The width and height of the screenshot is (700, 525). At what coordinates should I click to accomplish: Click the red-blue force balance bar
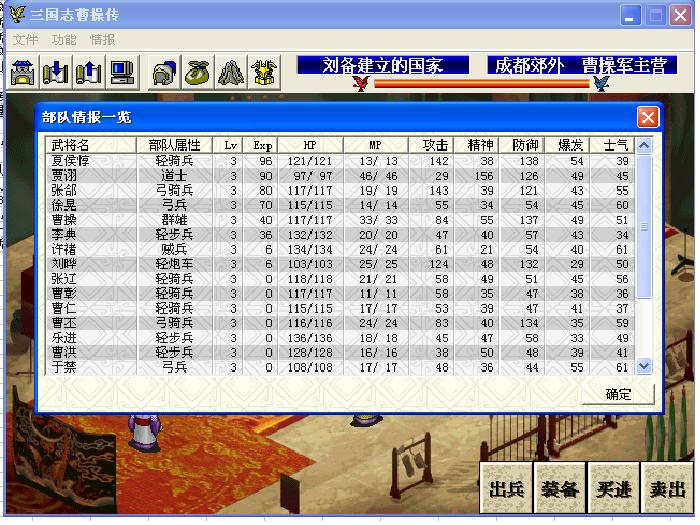[481, 83]
